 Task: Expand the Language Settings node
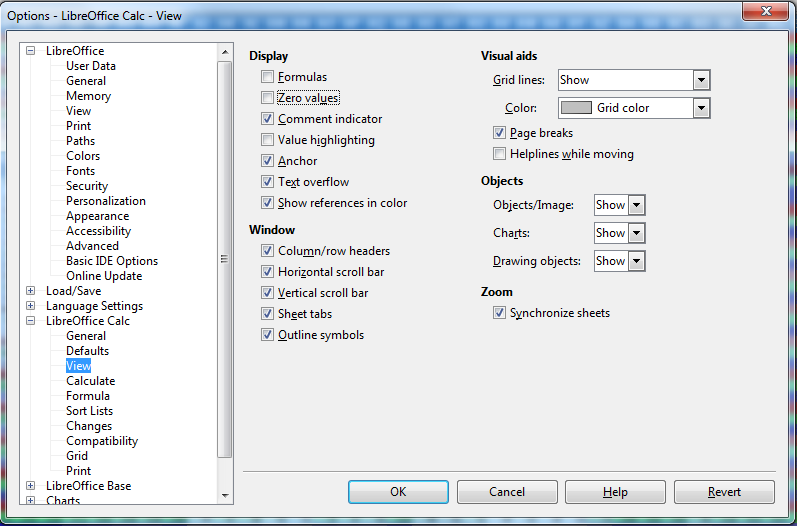(30, 306)
